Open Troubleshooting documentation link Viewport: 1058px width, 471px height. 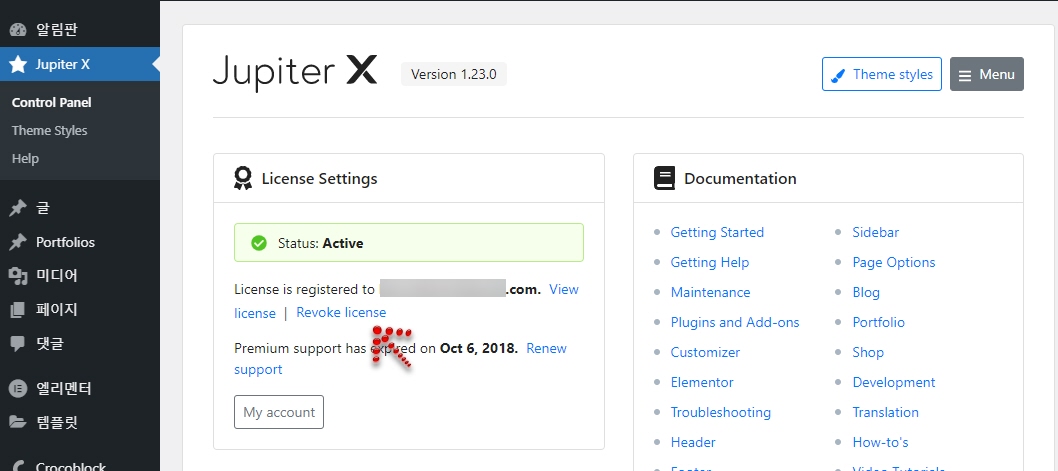click(721, 412)
